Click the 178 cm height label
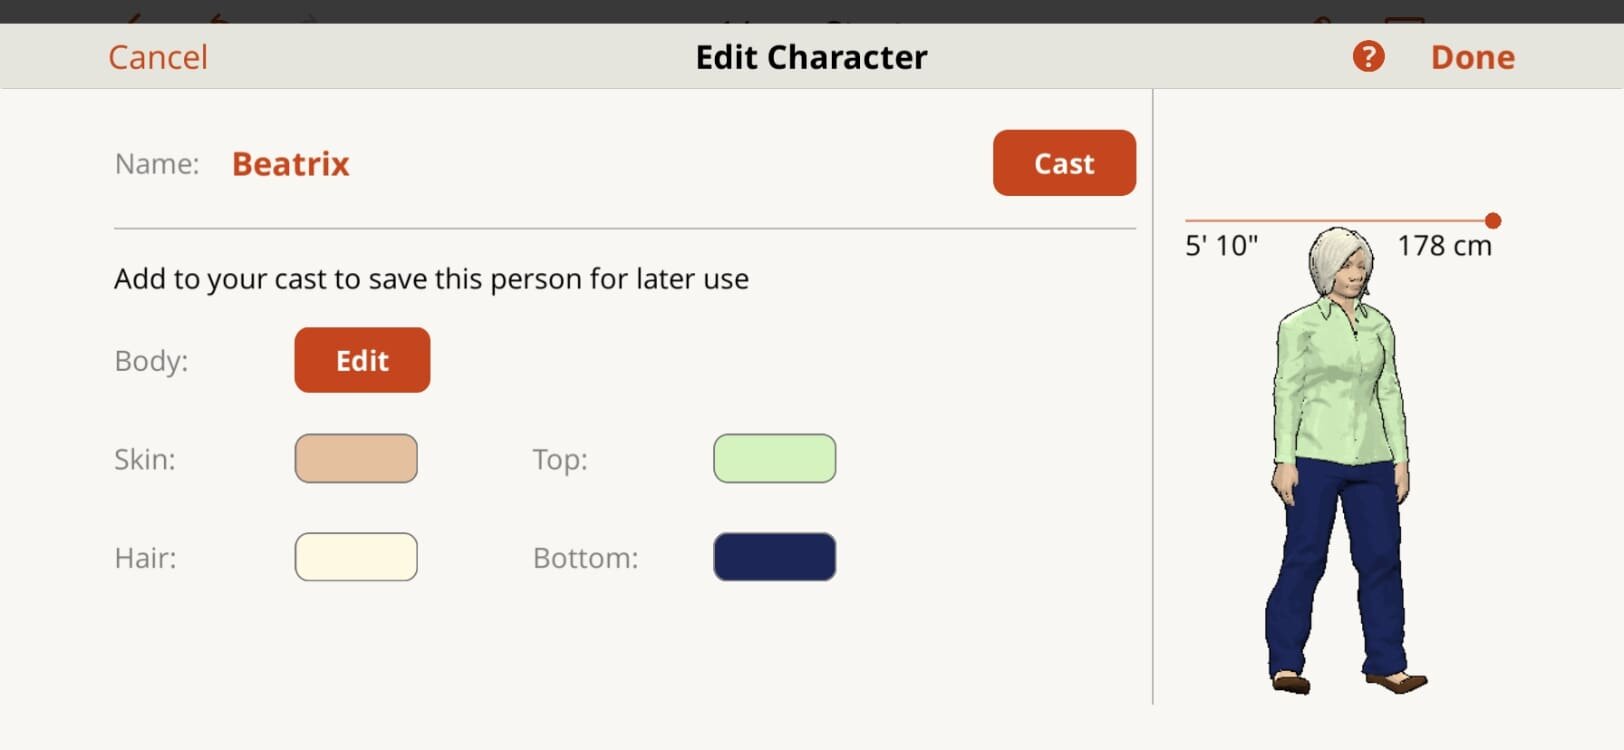1624x750 pixels. (1443, 244)
